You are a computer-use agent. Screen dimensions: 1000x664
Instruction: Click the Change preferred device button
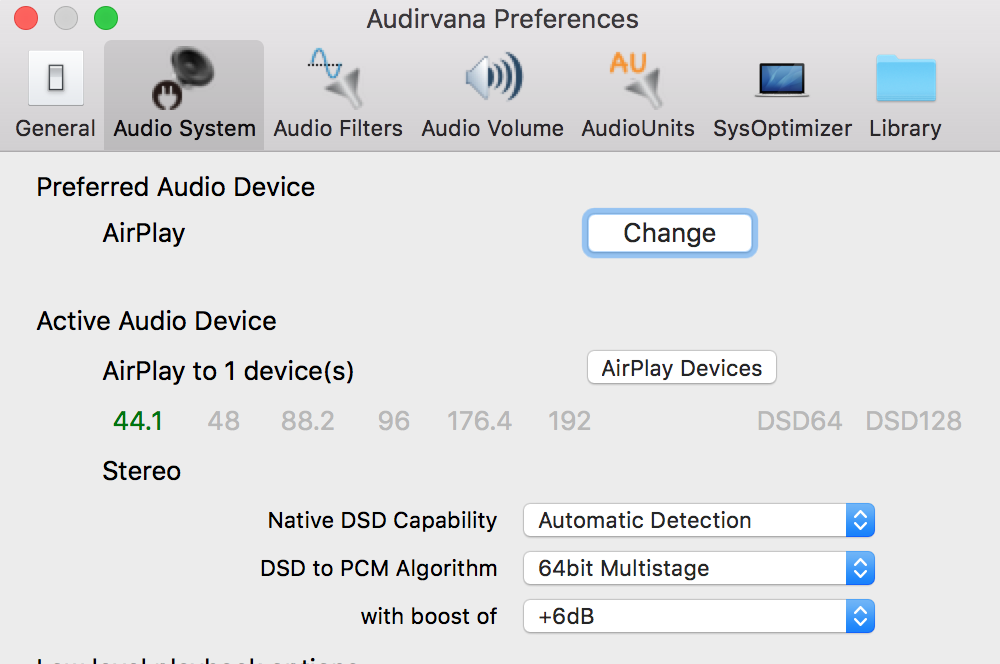(669, 233)
